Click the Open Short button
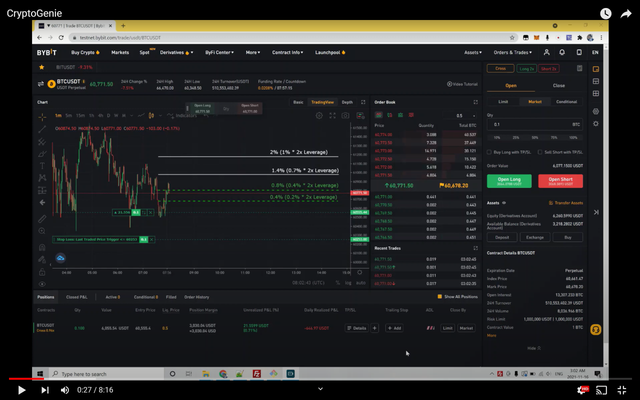 (x=560, y=181)
